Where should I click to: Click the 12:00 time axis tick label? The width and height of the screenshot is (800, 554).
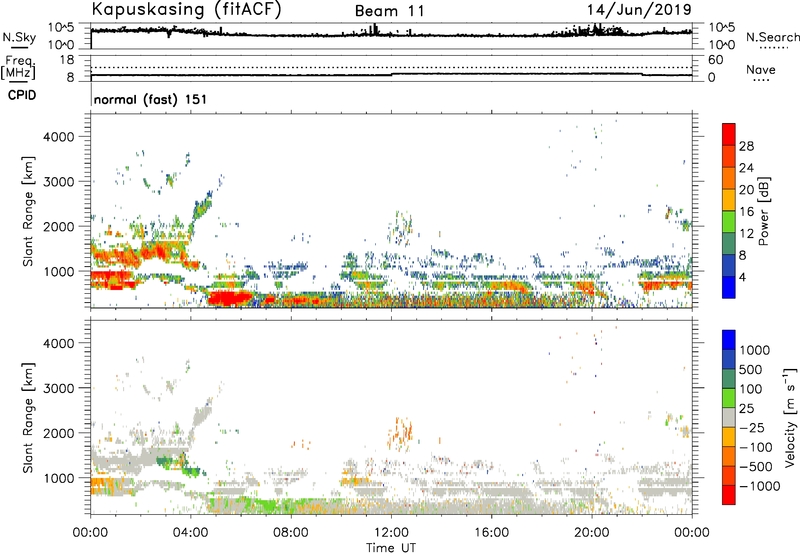[391, 533]
